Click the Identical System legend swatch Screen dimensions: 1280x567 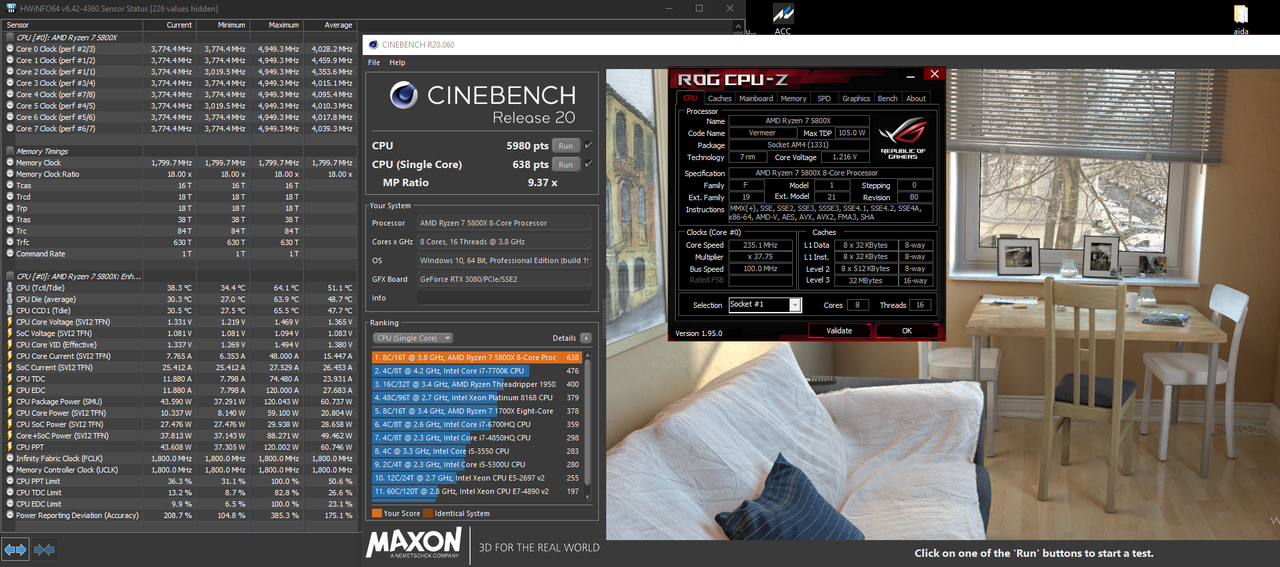click(428, 513)
